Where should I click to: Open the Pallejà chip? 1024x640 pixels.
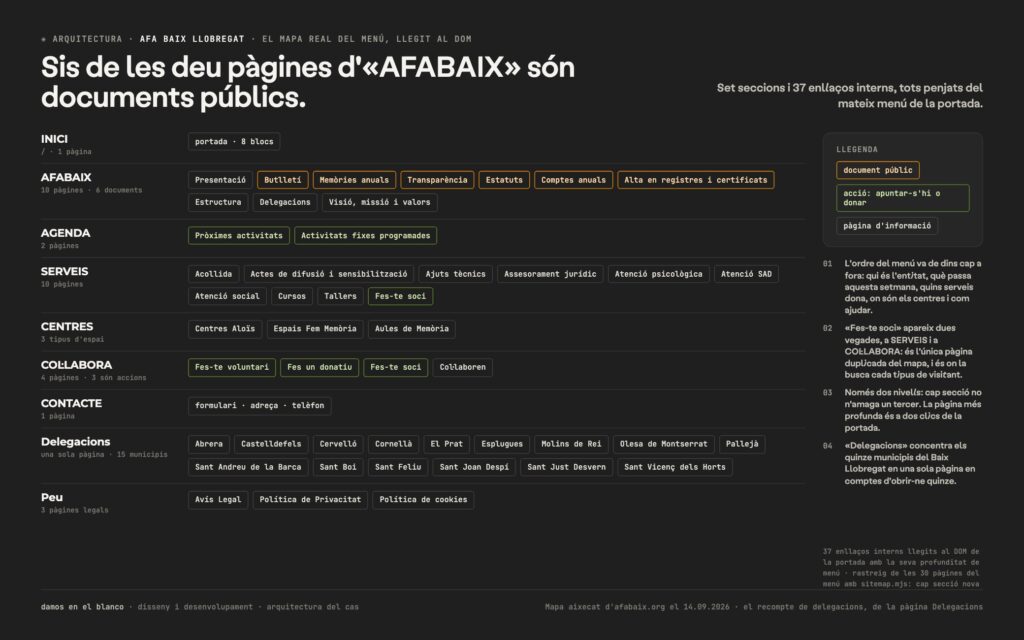pos(742,445)
